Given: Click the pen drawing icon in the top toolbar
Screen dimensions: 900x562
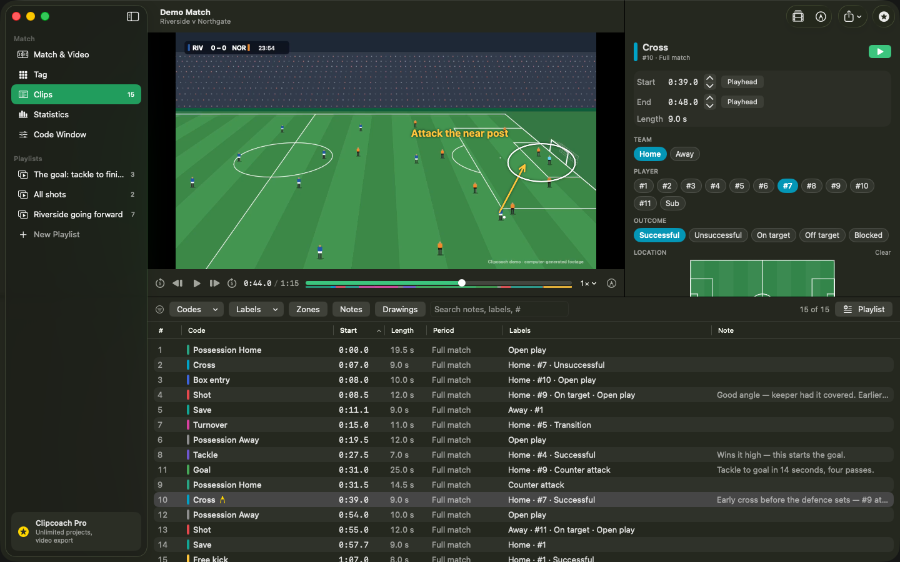Looking at the screenshot, I should coord(821,17).
